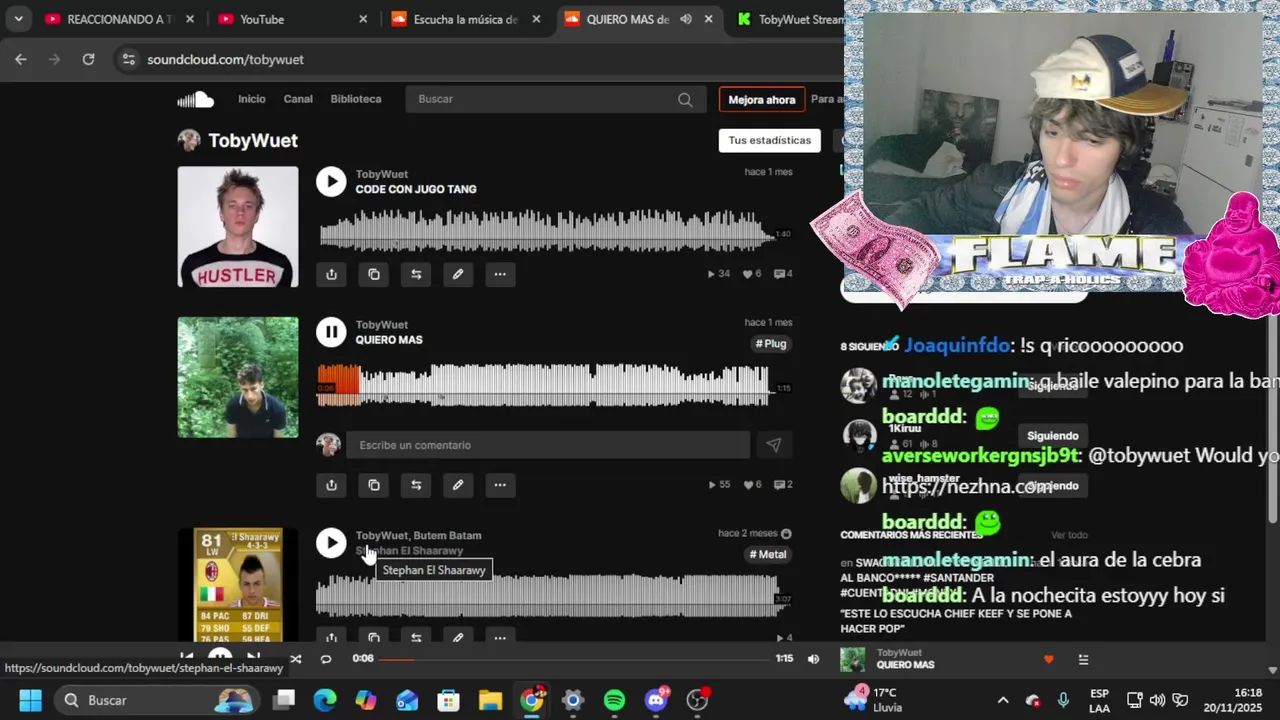The width and height of the screenshot is (1280, 720).
Task: Open HUSTLER artwork thumbnail
Action: point(238,227)
